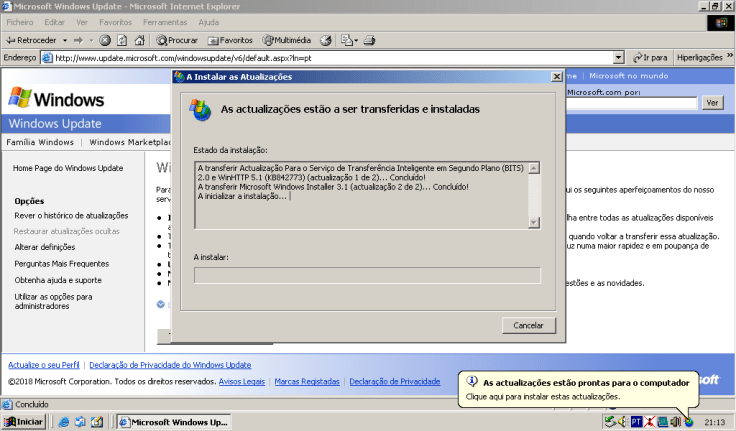Click the Iniciar start button
Screen dimensions: 736x431
[24, 421]
